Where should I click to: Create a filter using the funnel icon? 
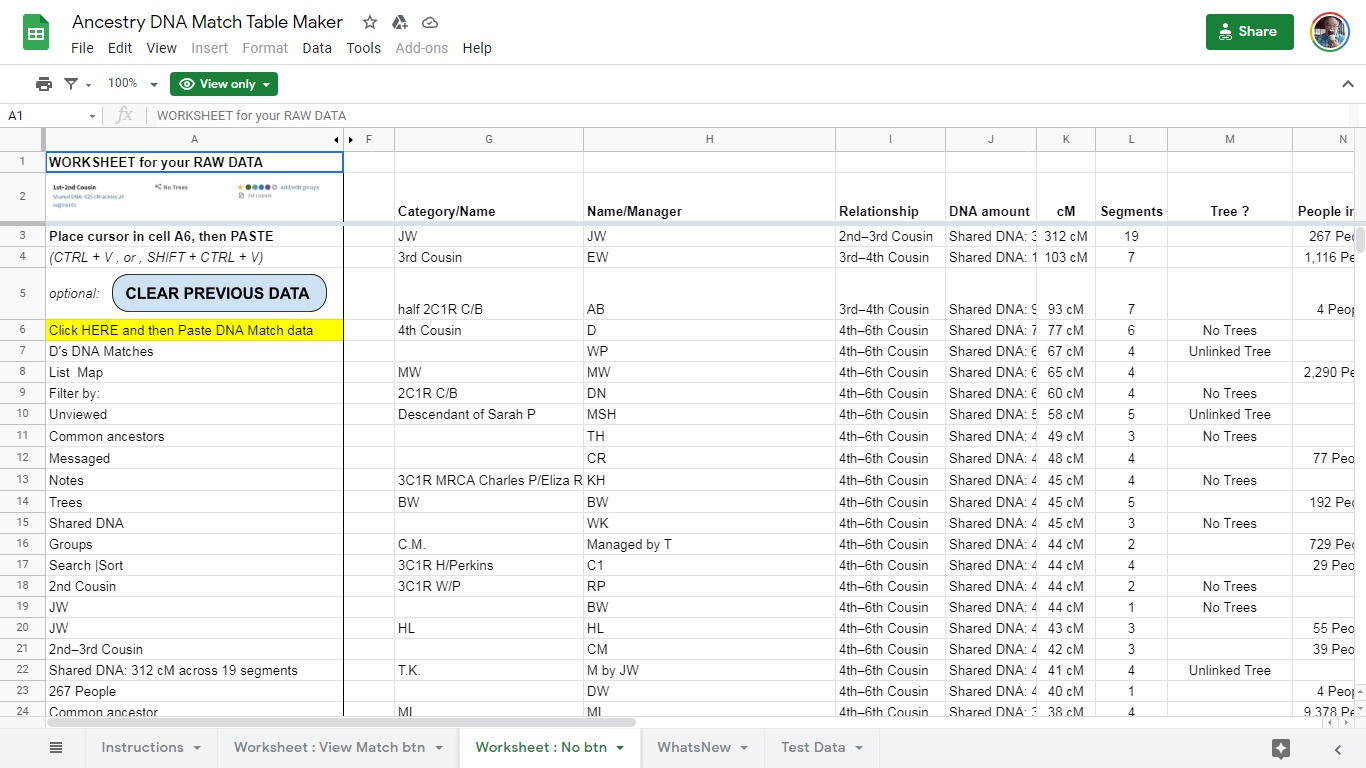(70, 83)
